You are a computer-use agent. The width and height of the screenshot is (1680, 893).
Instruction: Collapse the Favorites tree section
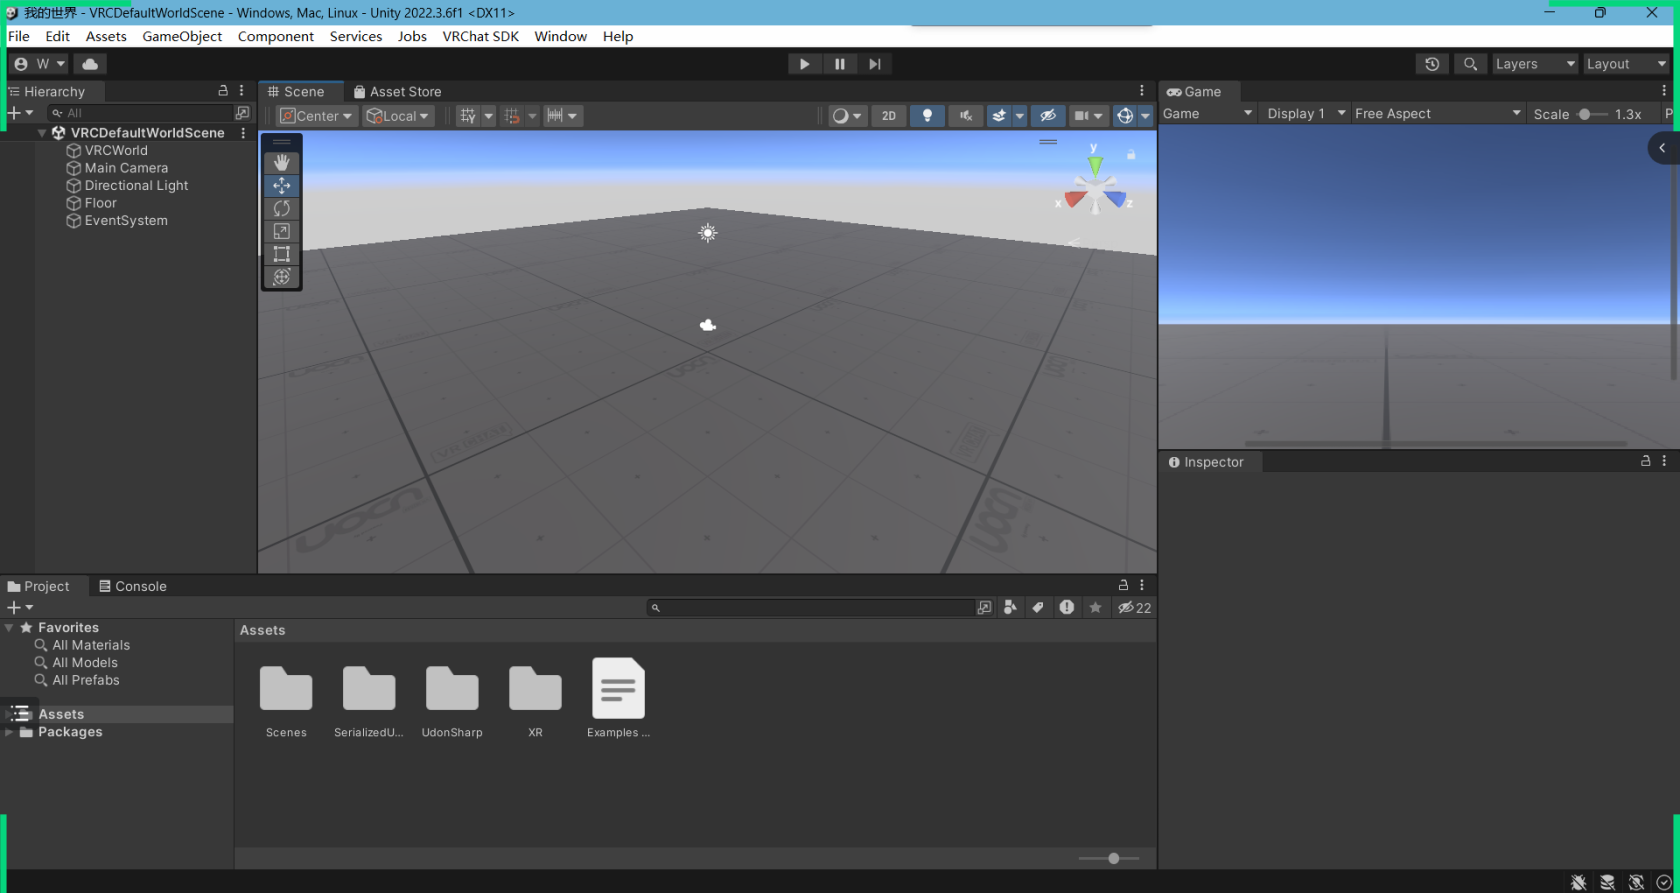pos(9,628)
